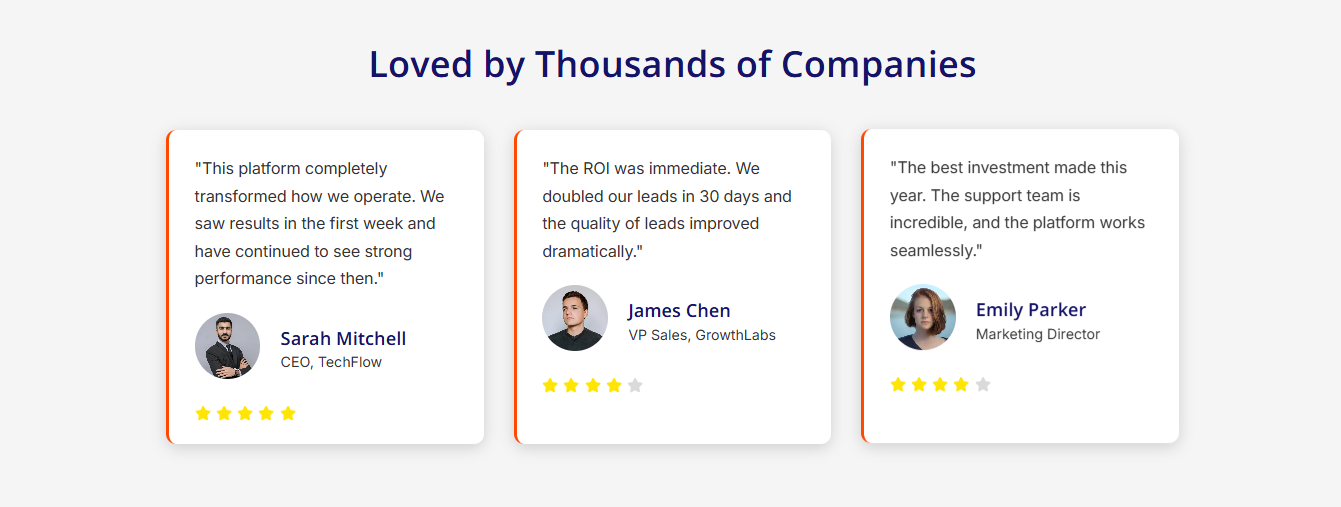Click Sarah Mitchell's profile photo
This screenshot has height=507, width=1341.
[227, 346]
